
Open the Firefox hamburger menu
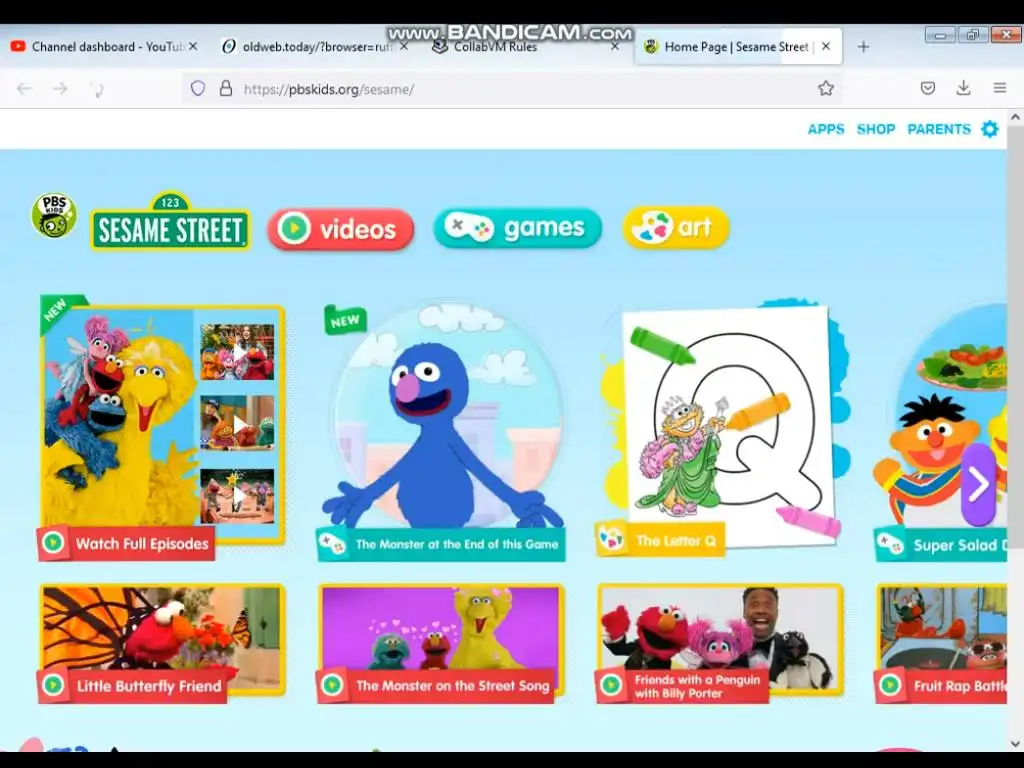pos(1000,88)
